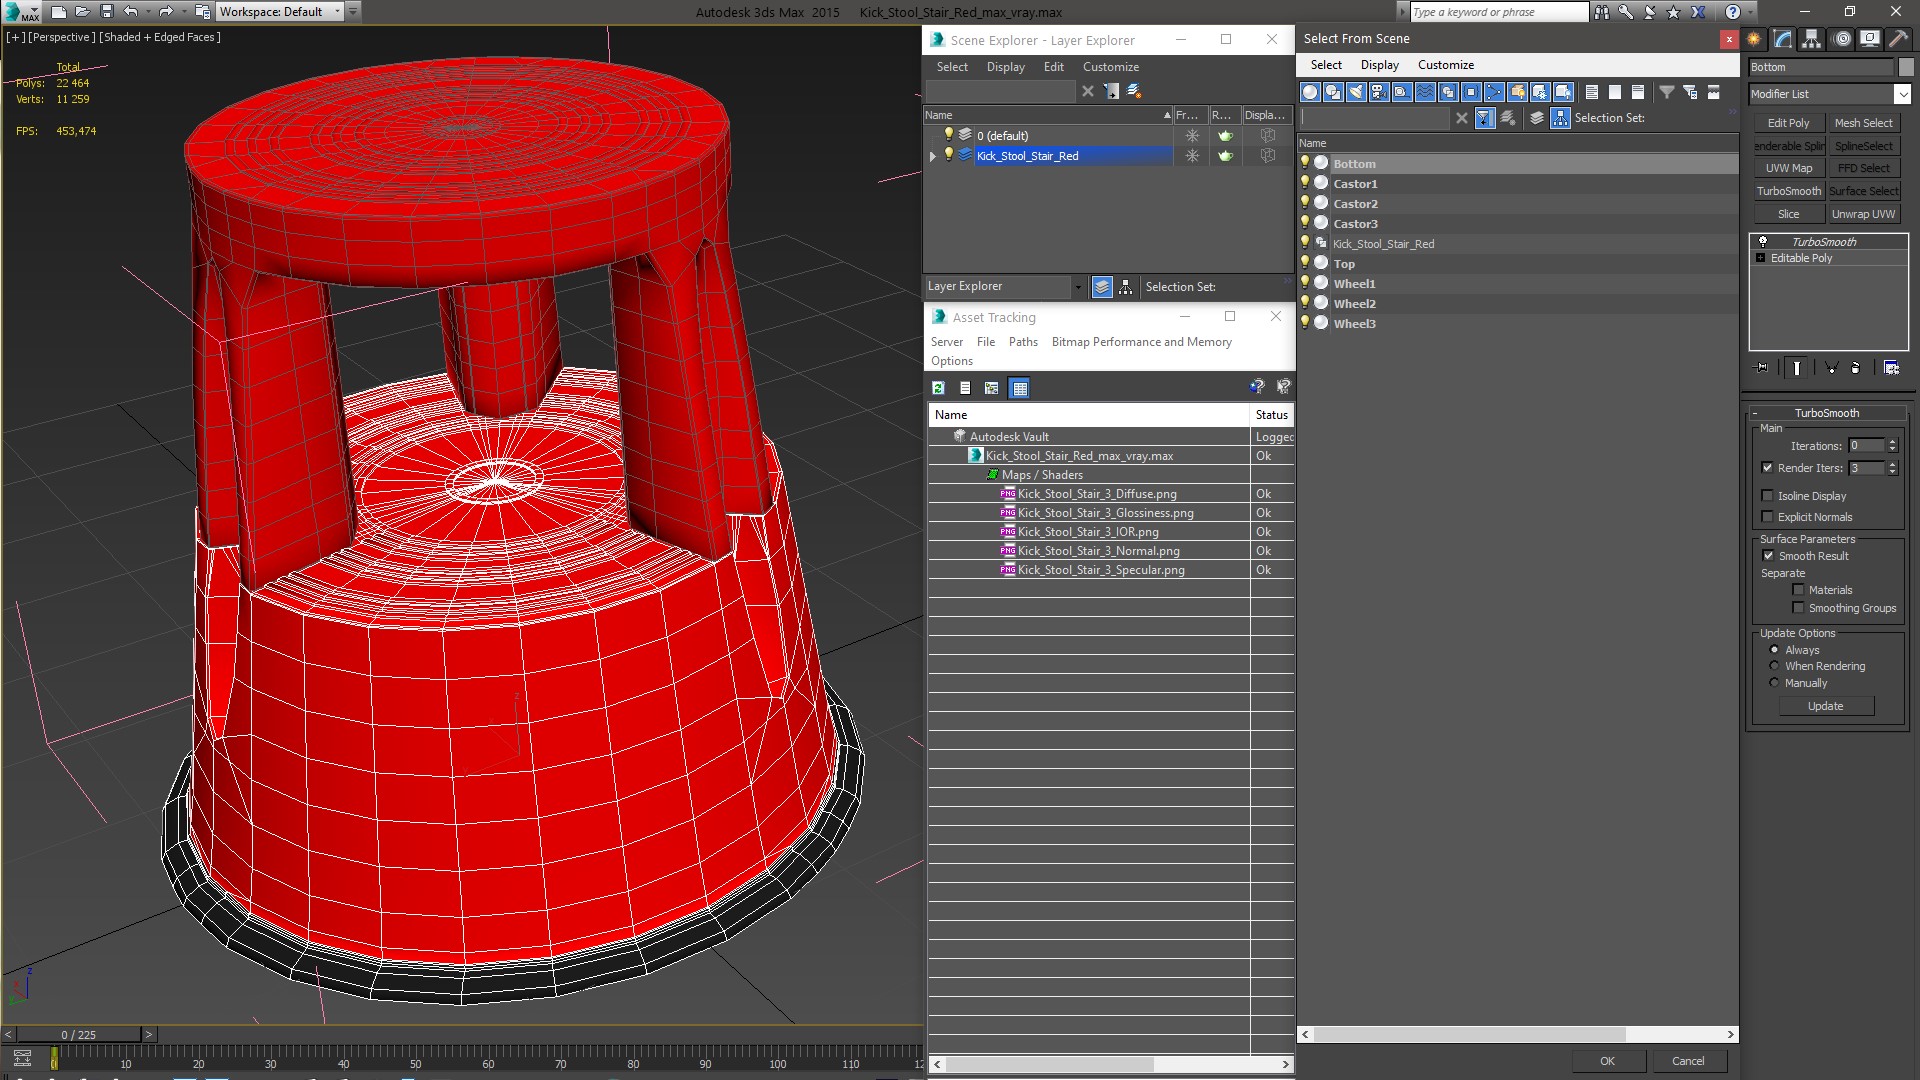Screen dimensions: 1920x1080
Task: Click the Unwrap UVW modifier button
Action: coord(1863,214)
